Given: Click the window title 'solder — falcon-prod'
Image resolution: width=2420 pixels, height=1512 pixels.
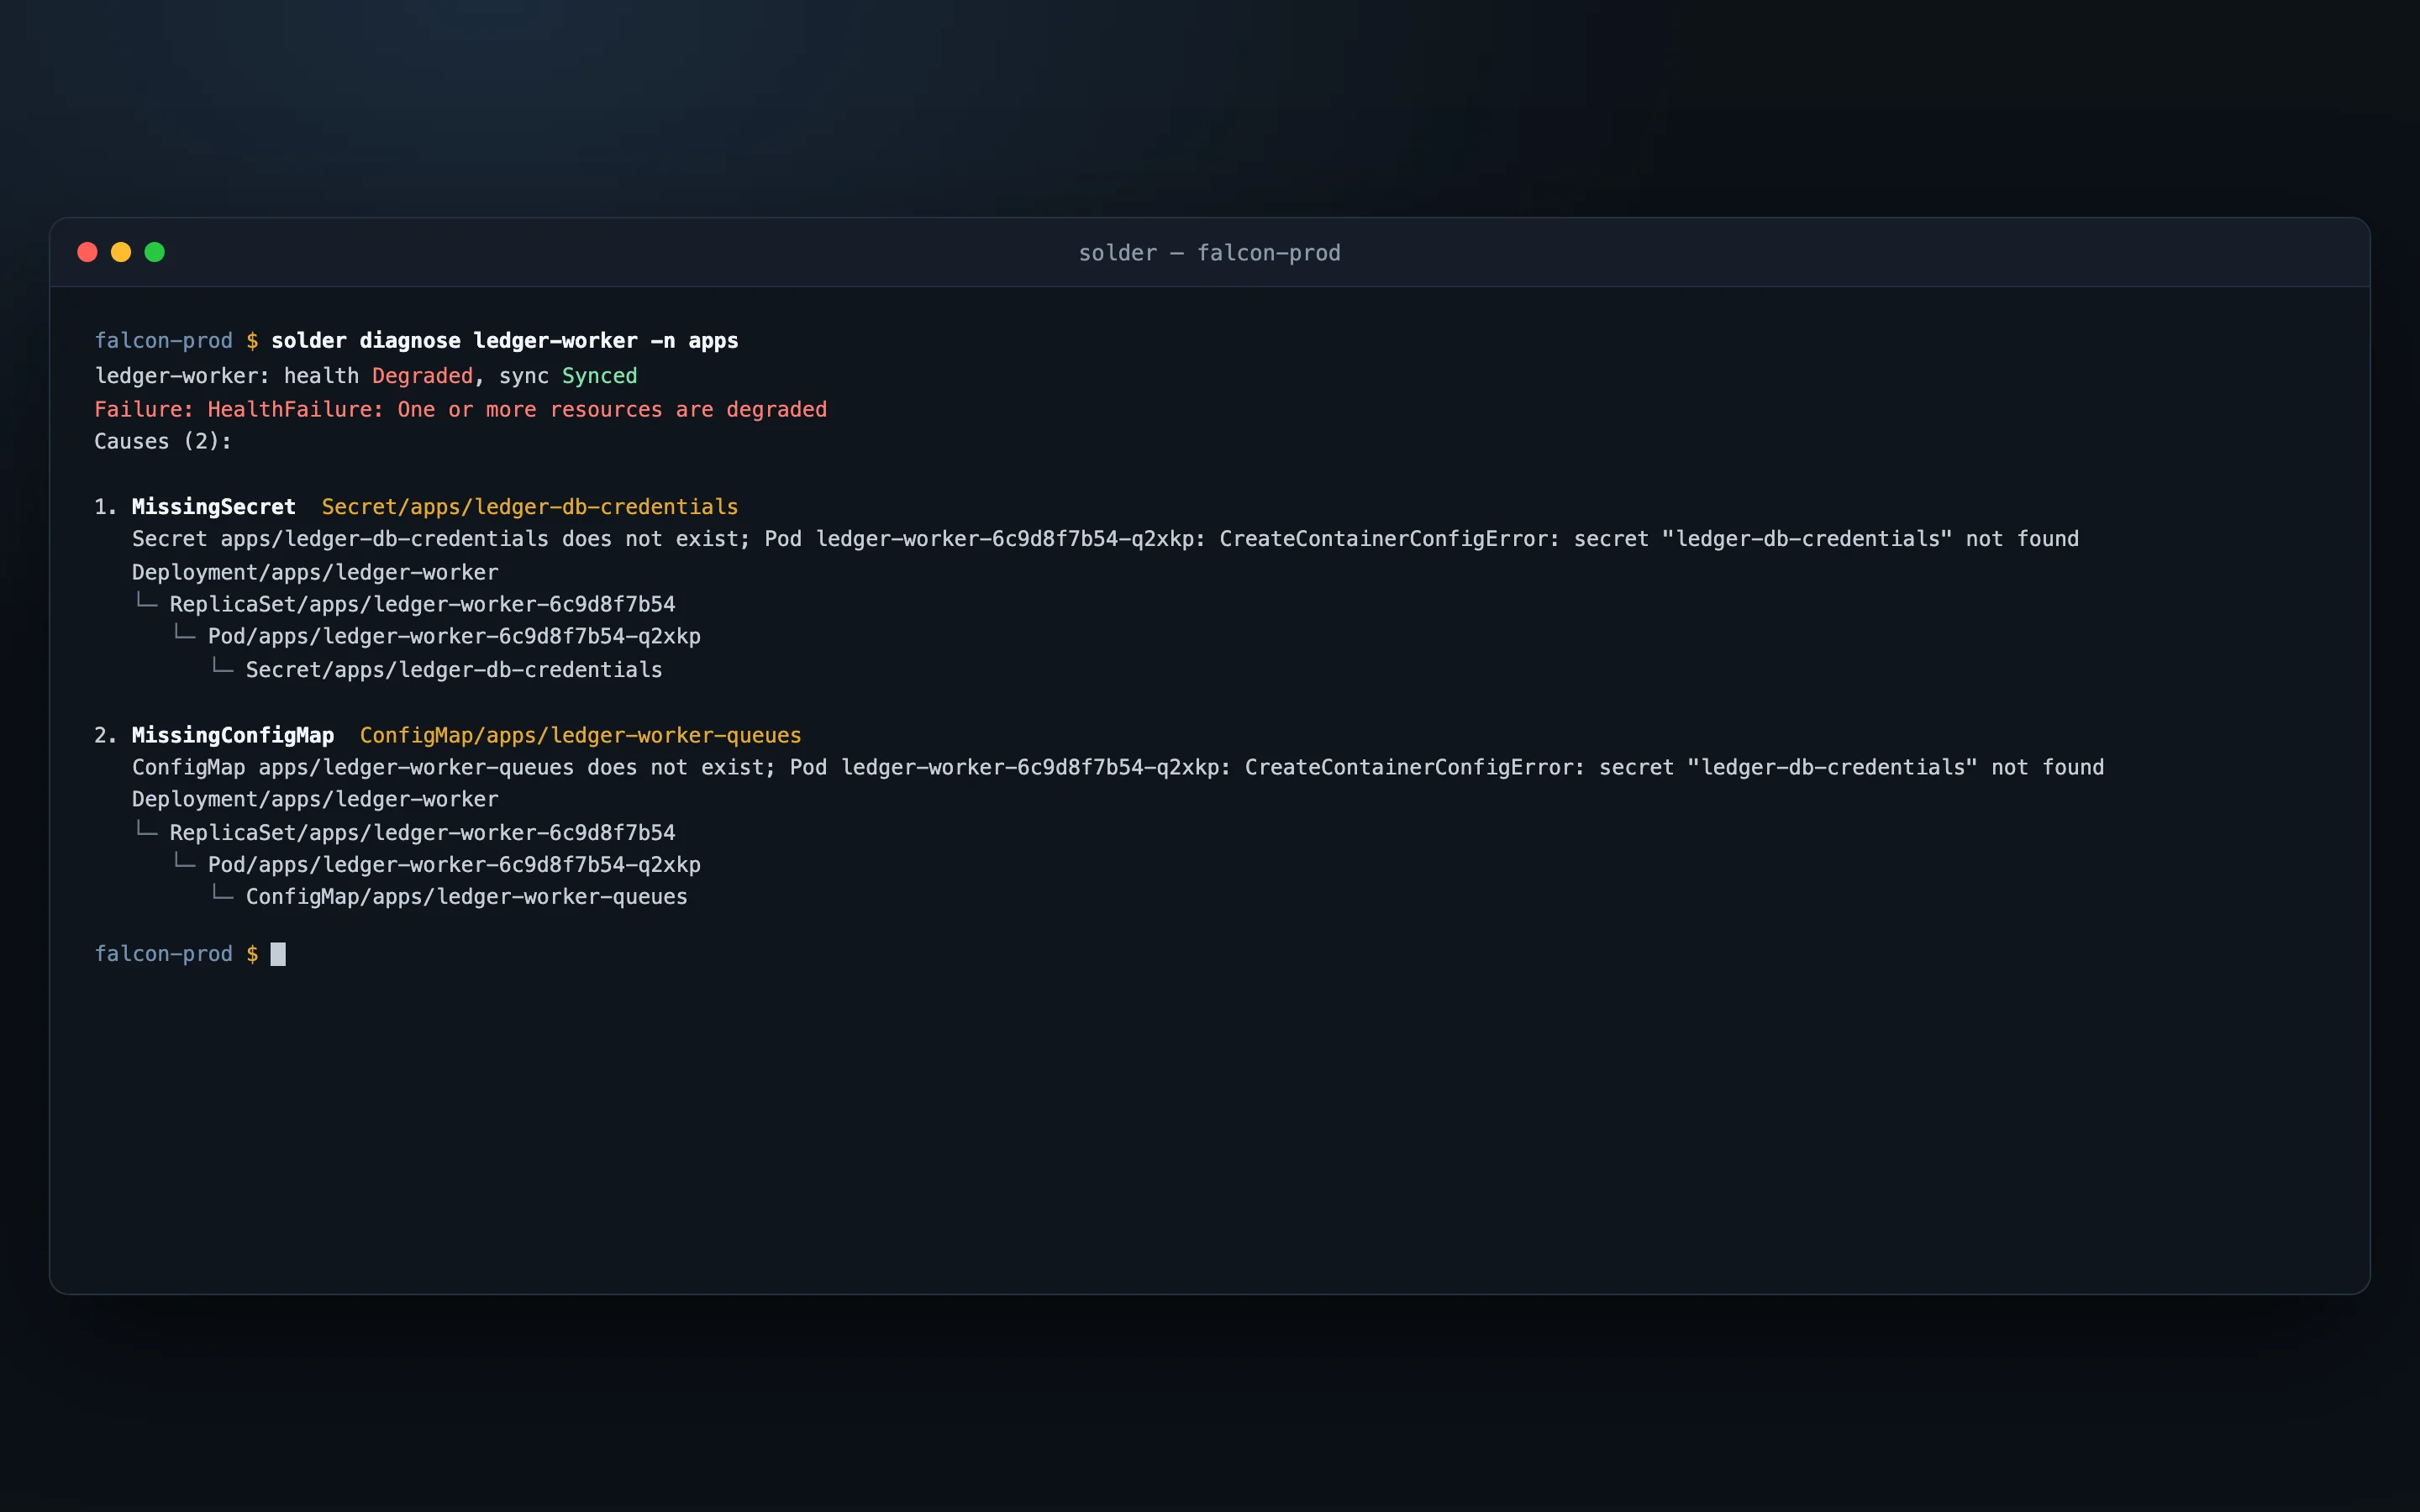Looking at the screenshot, I should coord(1209,253).
